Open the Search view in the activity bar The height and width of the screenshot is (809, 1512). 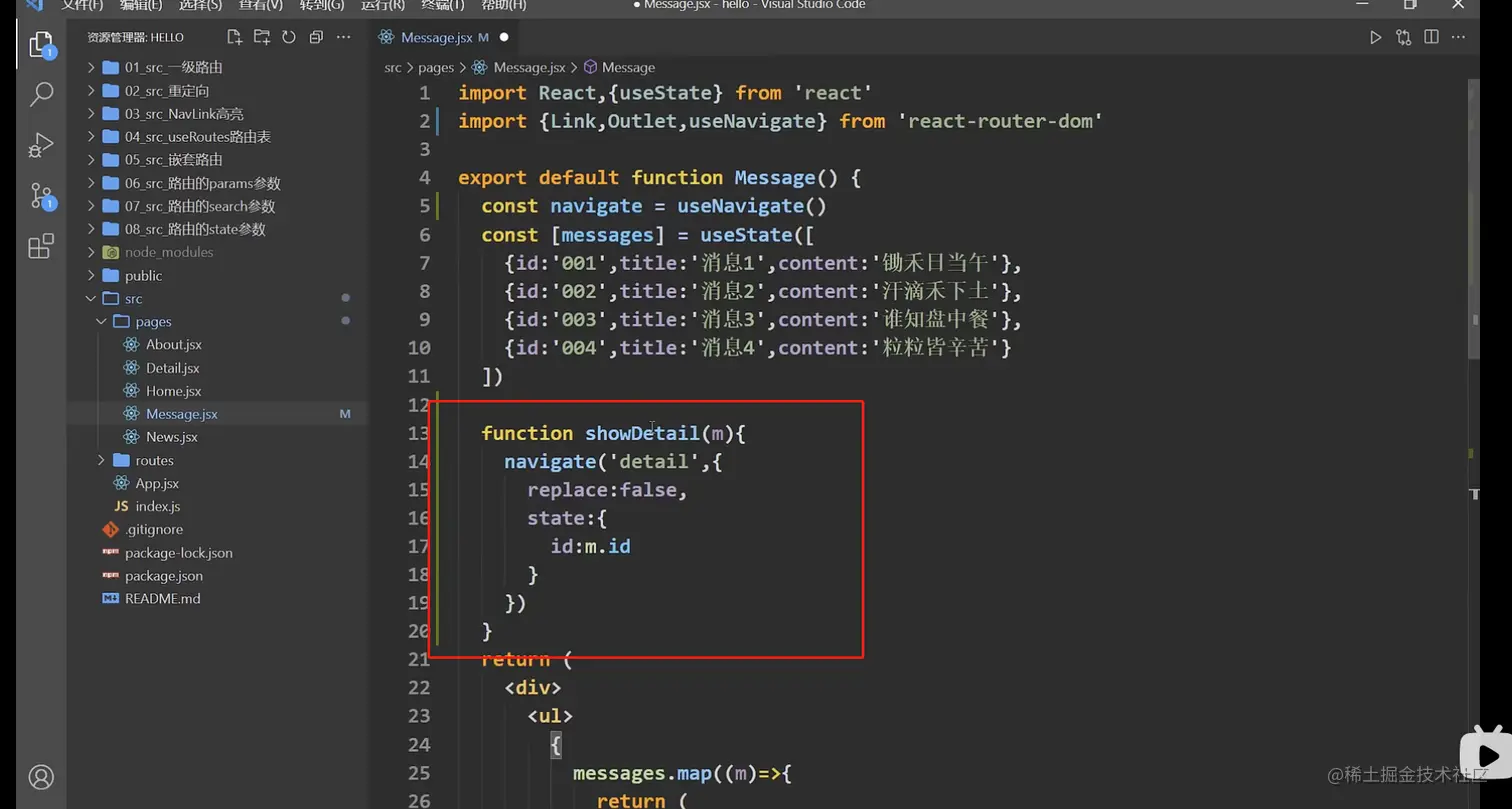click(x=41, y=94)
